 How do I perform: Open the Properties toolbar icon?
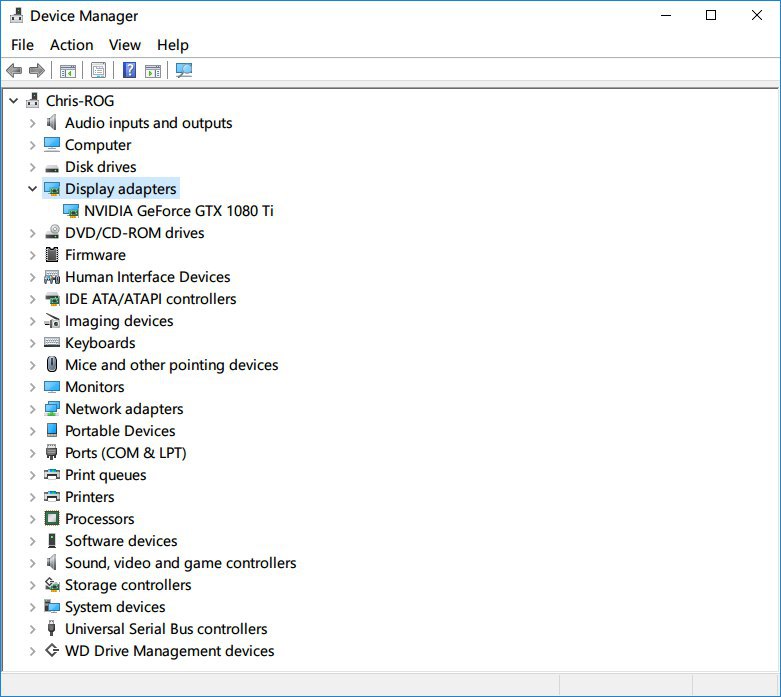[99, 70]
